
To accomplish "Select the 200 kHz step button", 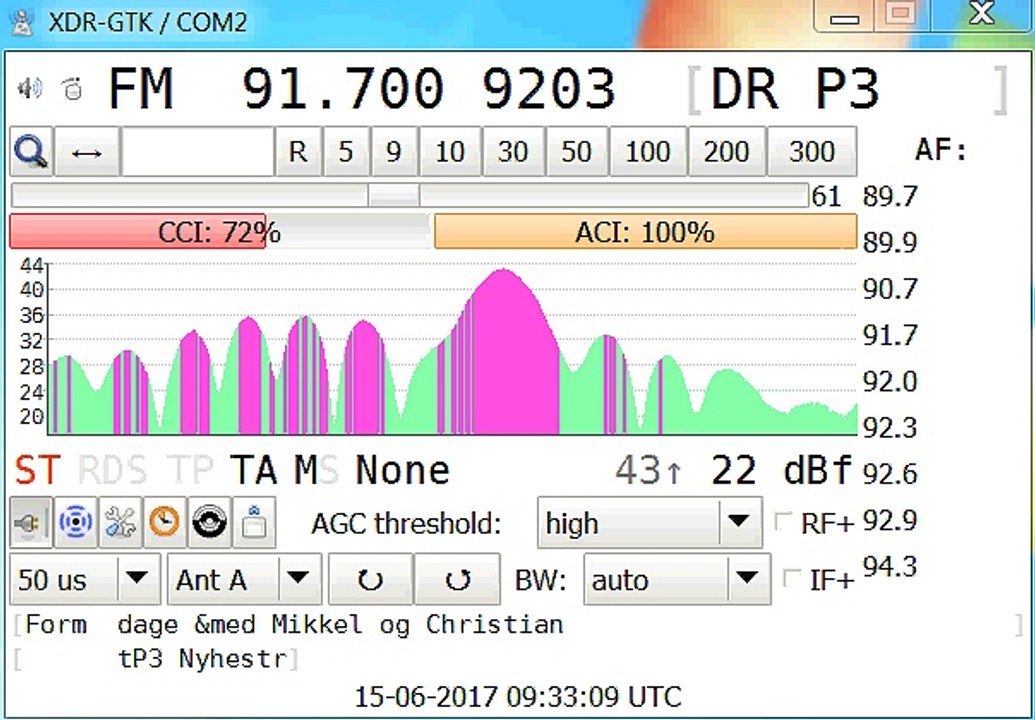I will coord(727,152).
